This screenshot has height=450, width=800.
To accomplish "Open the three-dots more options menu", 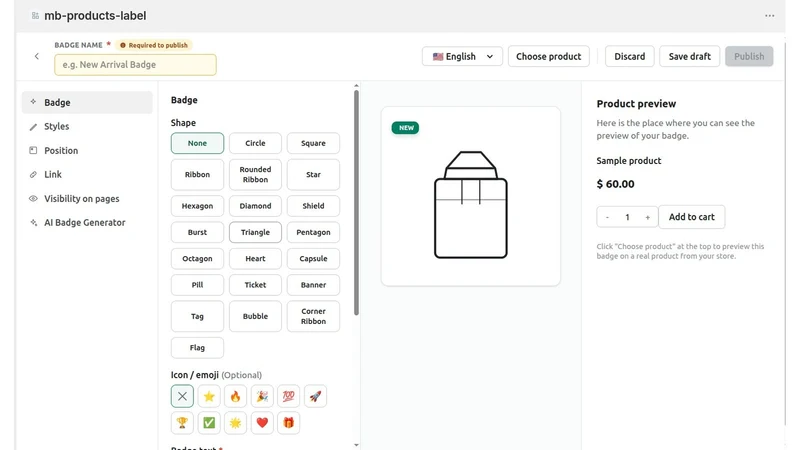I will [x=769, y=16].
